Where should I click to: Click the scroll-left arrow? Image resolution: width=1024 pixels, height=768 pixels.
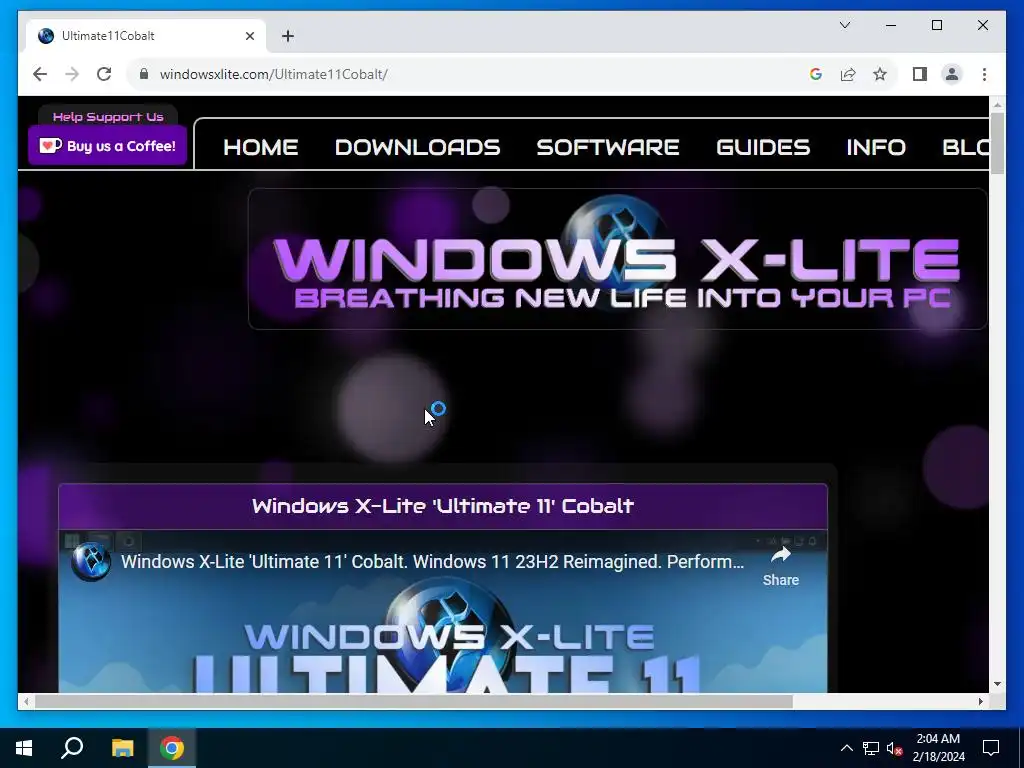(x=26, y=701)
